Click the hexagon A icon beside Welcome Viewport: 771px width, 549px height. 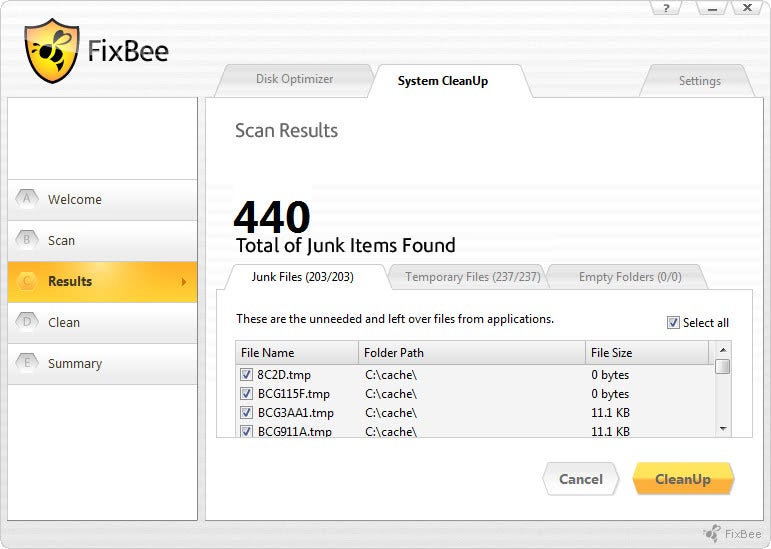click(26, 199)
